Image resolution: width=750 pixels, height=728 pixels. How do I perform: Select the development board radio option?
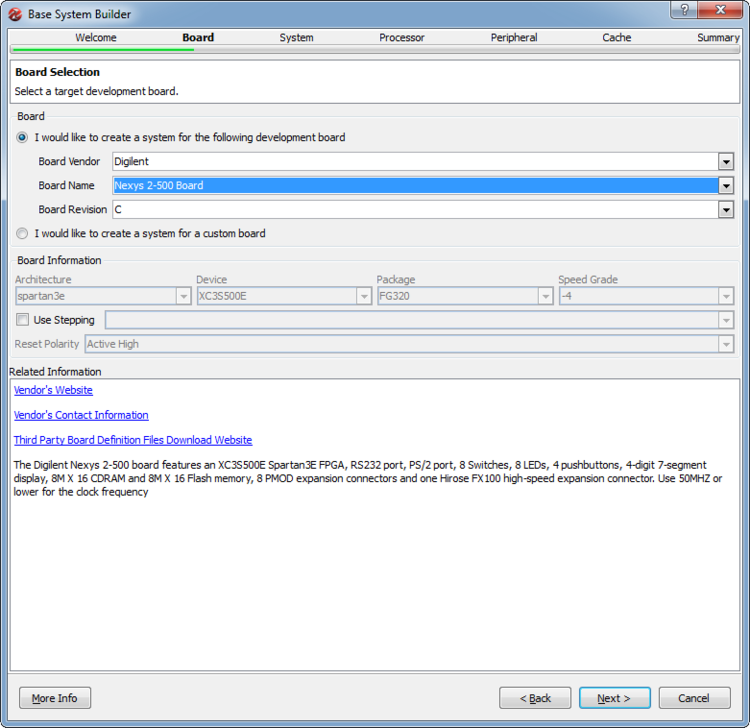point(22,138)
